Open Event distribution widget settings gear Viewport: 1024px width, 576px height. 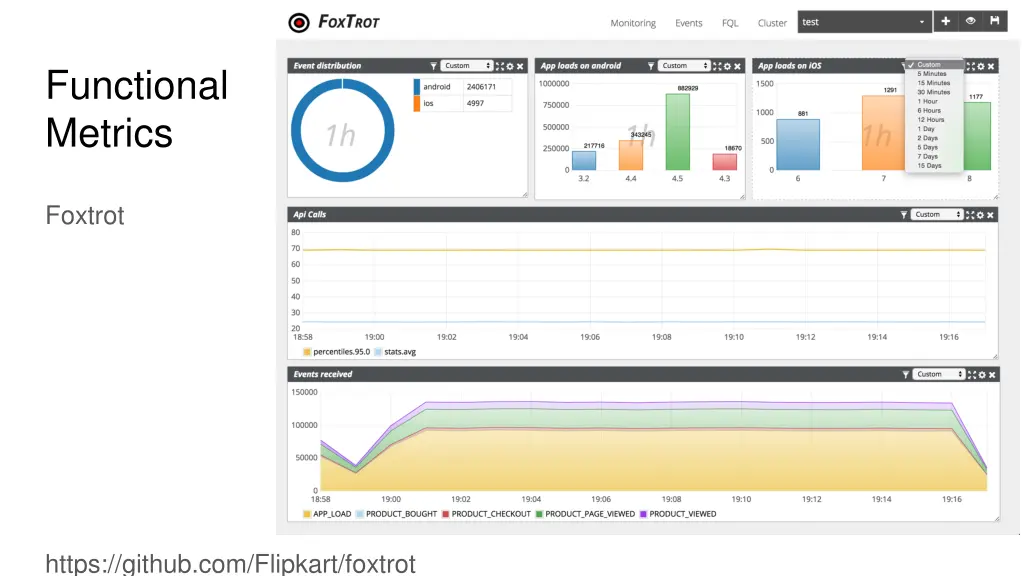point(510,66)
